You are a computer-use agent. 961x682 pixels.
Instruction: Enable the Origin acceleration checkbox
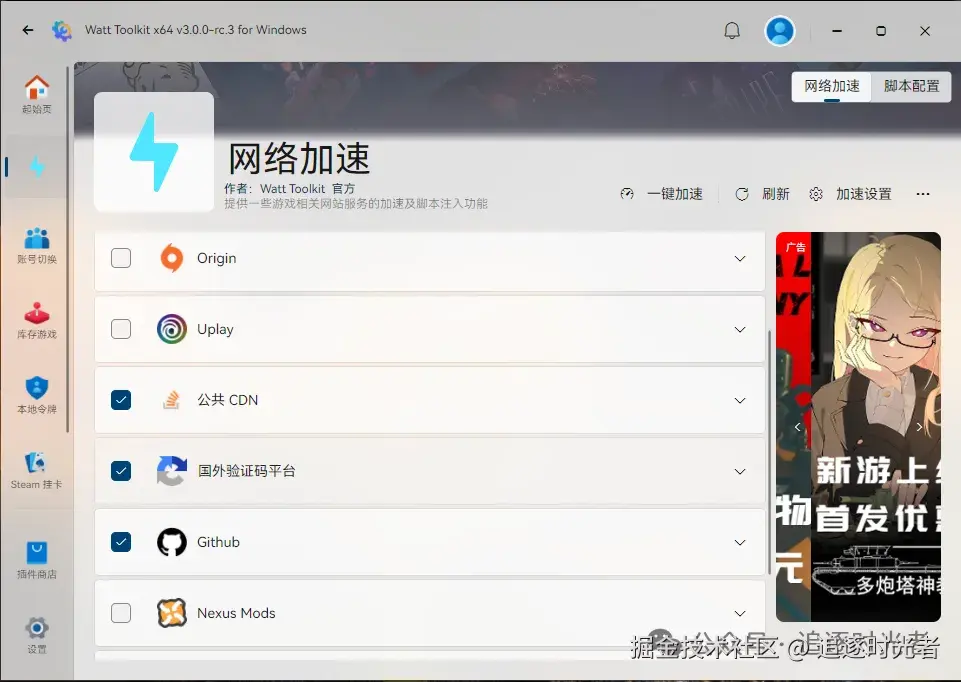pos(121,257)
